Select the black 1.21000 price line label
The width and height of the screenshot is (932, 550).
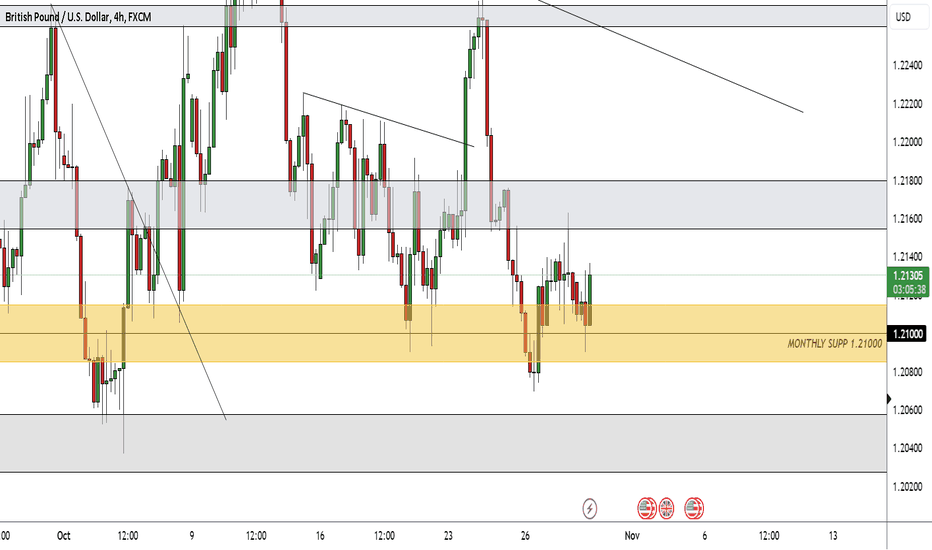(907, 334)
